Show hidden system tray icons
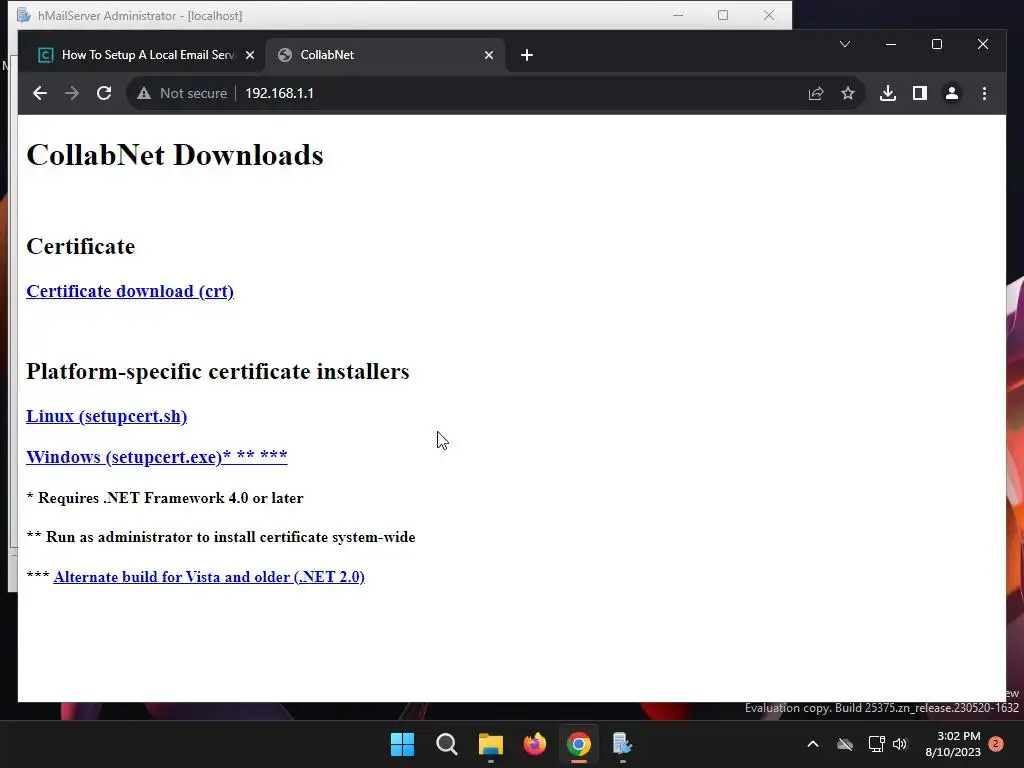1024x768 pixels. tap(813, 744)
